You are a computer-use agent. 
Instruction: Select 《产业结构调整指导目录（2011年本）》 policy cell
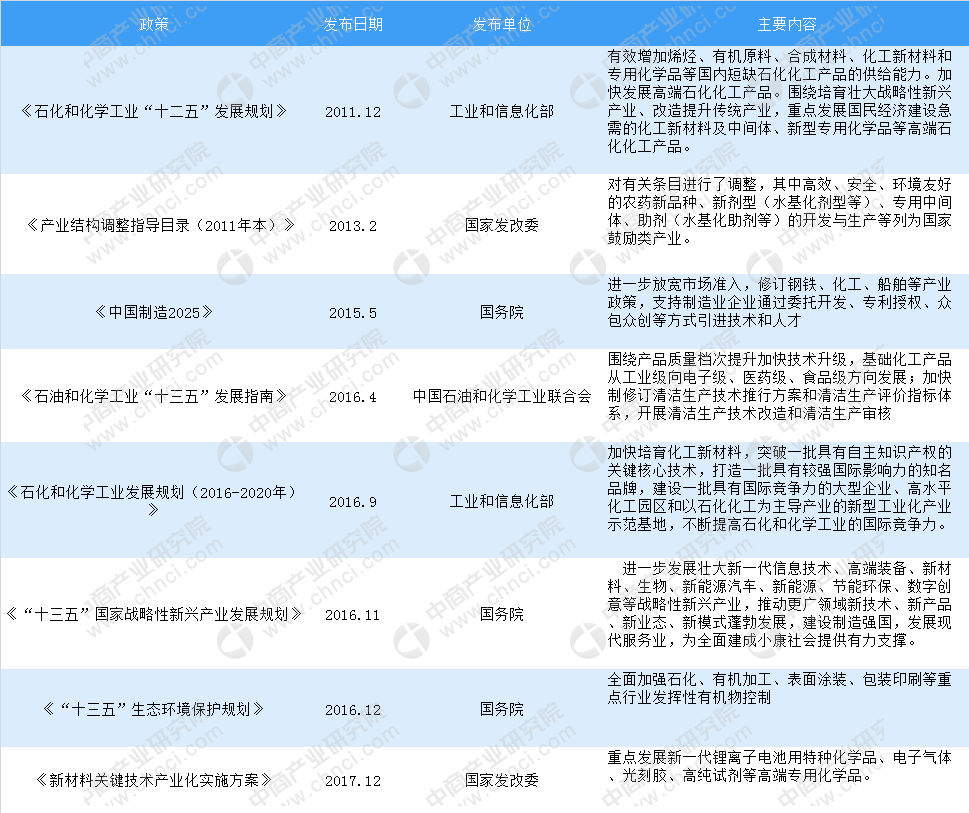pyautogui.click(x=161, y=225)
